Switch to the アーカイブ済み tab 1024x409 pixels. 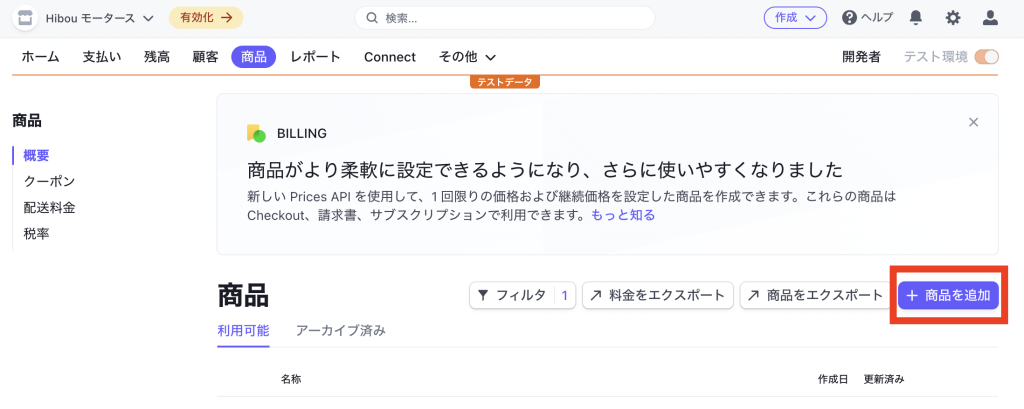(340, 330)
